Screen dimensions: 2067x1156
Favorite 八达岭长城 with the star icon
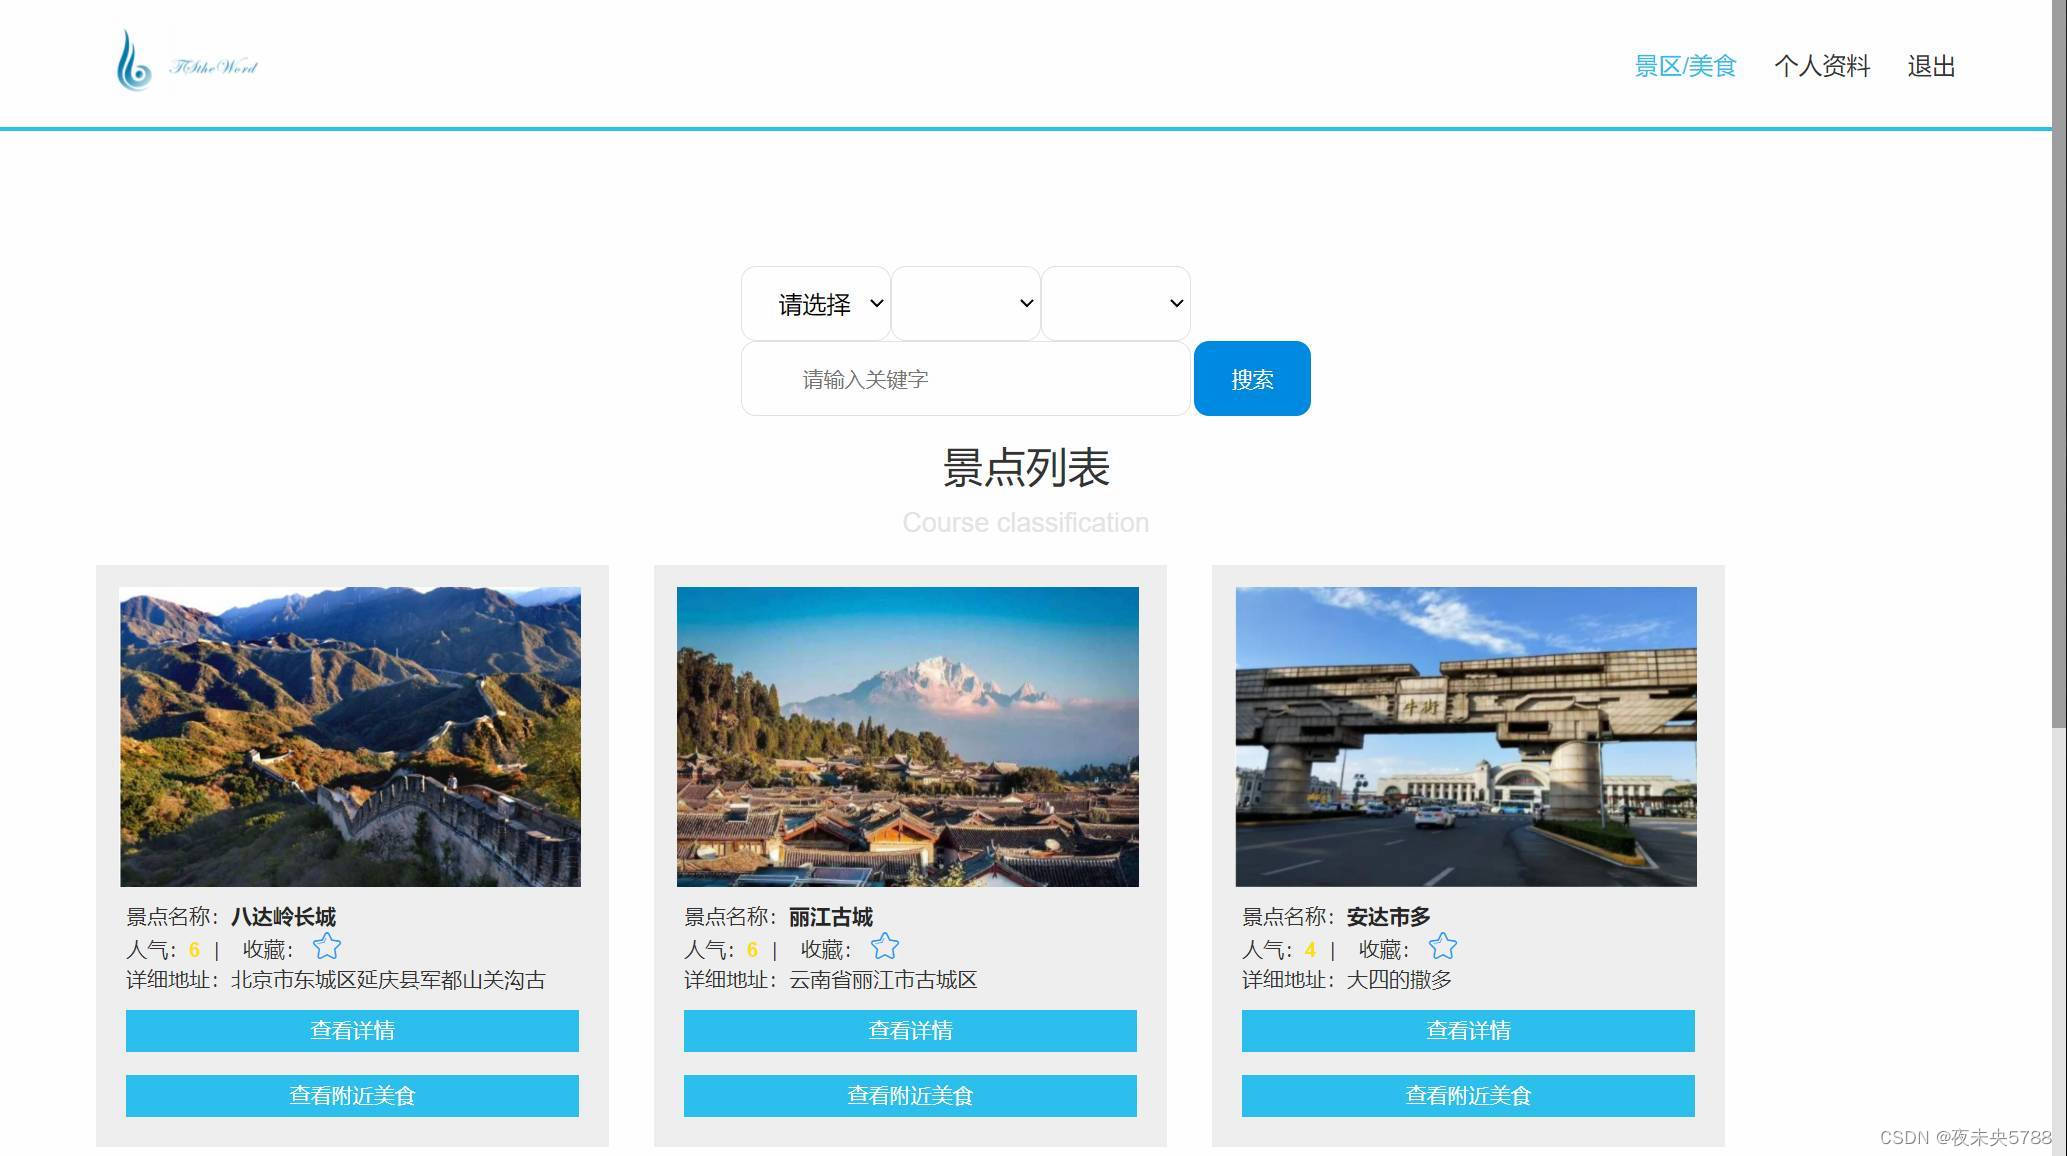pyautogui.click(x=327, y=946)
